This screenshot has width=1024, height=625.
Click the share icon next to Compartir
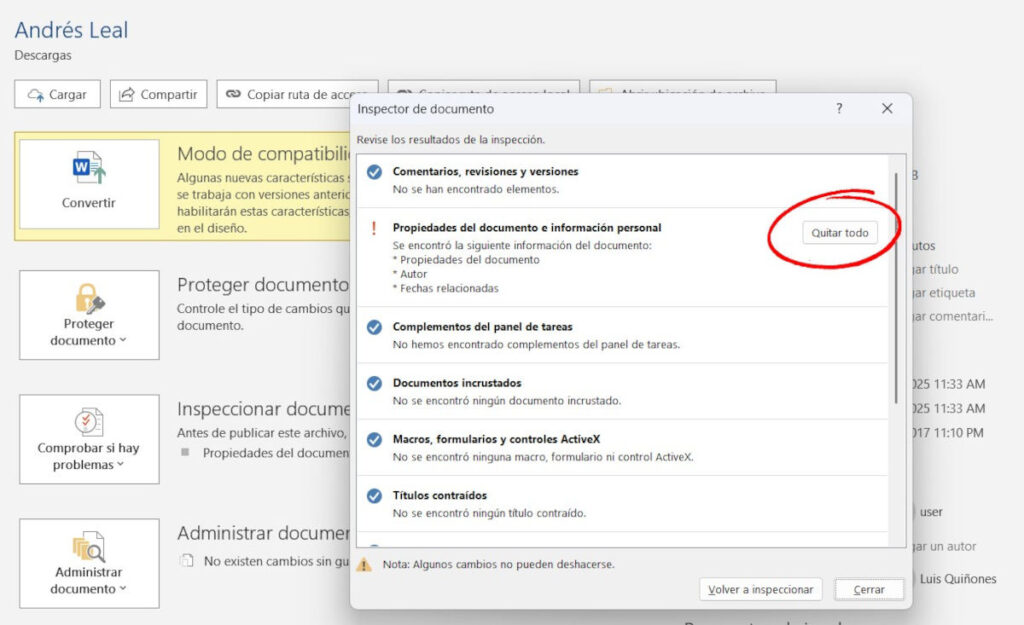point(125,94)
